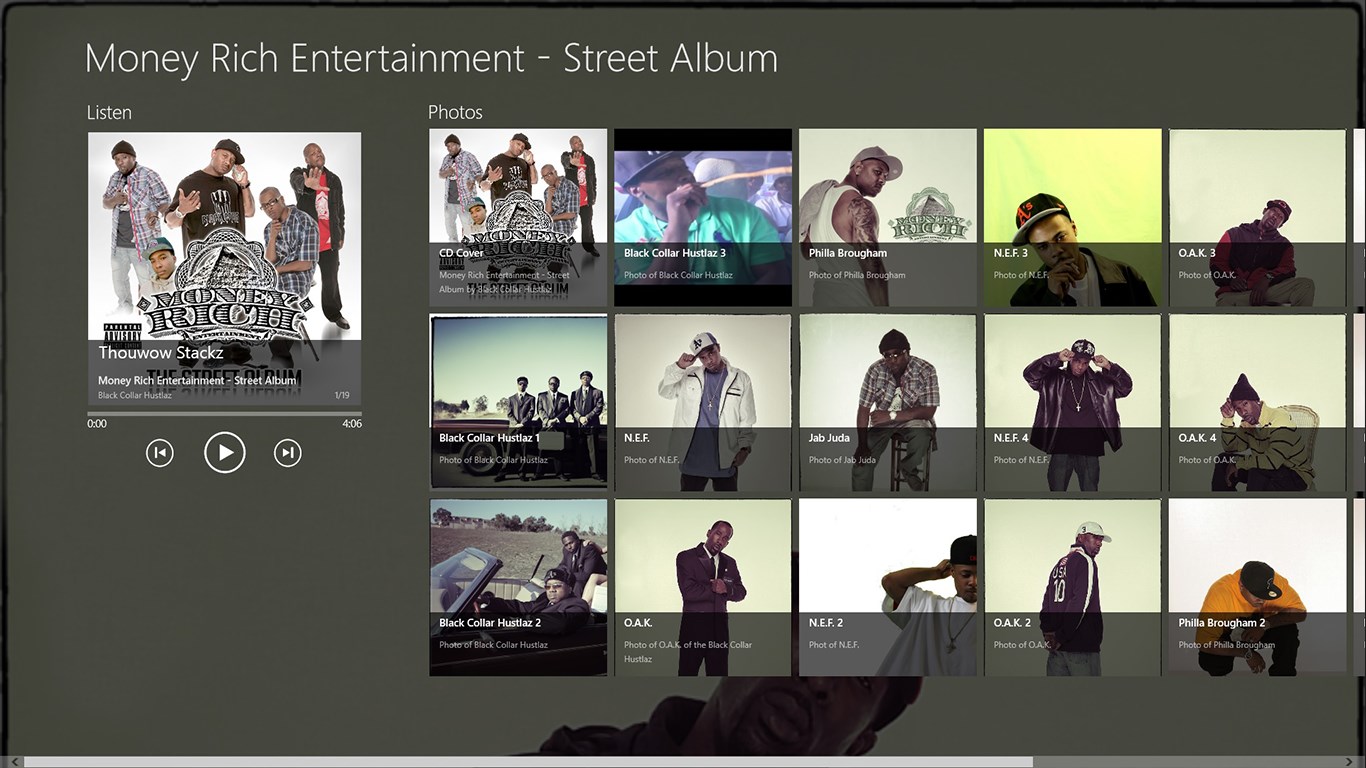The image size is (1366, 768).
Task: Open the N.E.F. 4 photo
Action: pos(1073,402)
